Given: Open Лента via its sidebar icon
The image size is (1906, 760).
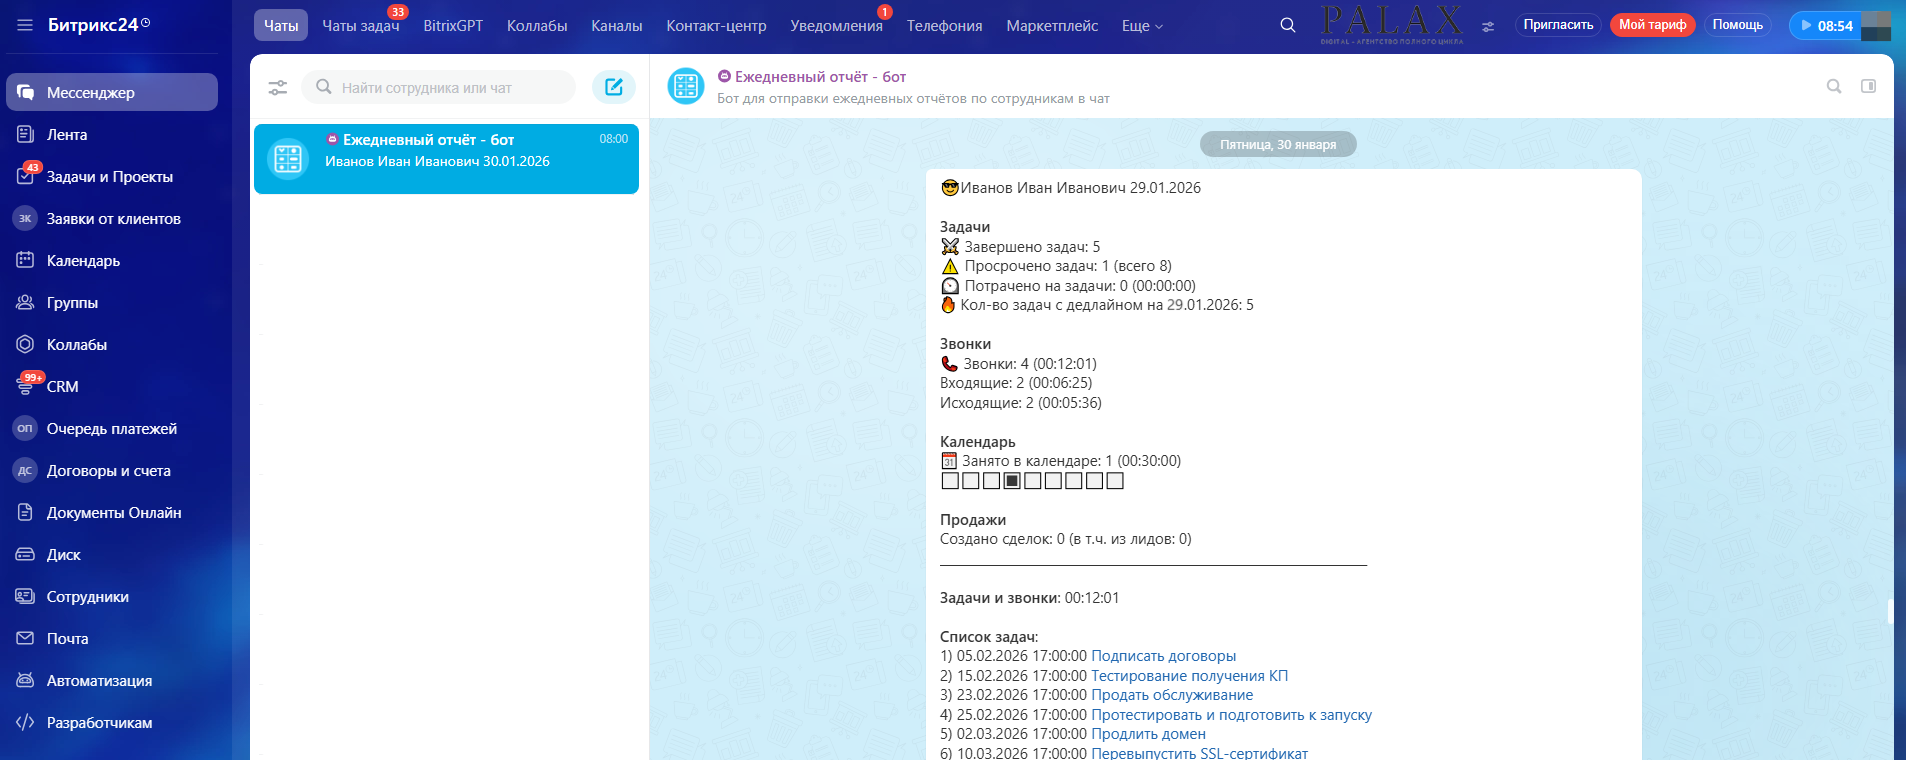Looking at the screenshot, I should click(26, 134).
